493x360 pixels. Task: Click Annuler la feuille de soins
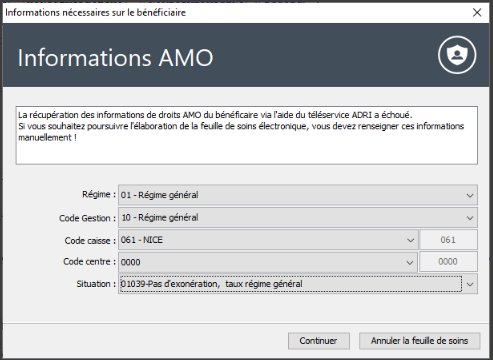(x=420, y=341)
